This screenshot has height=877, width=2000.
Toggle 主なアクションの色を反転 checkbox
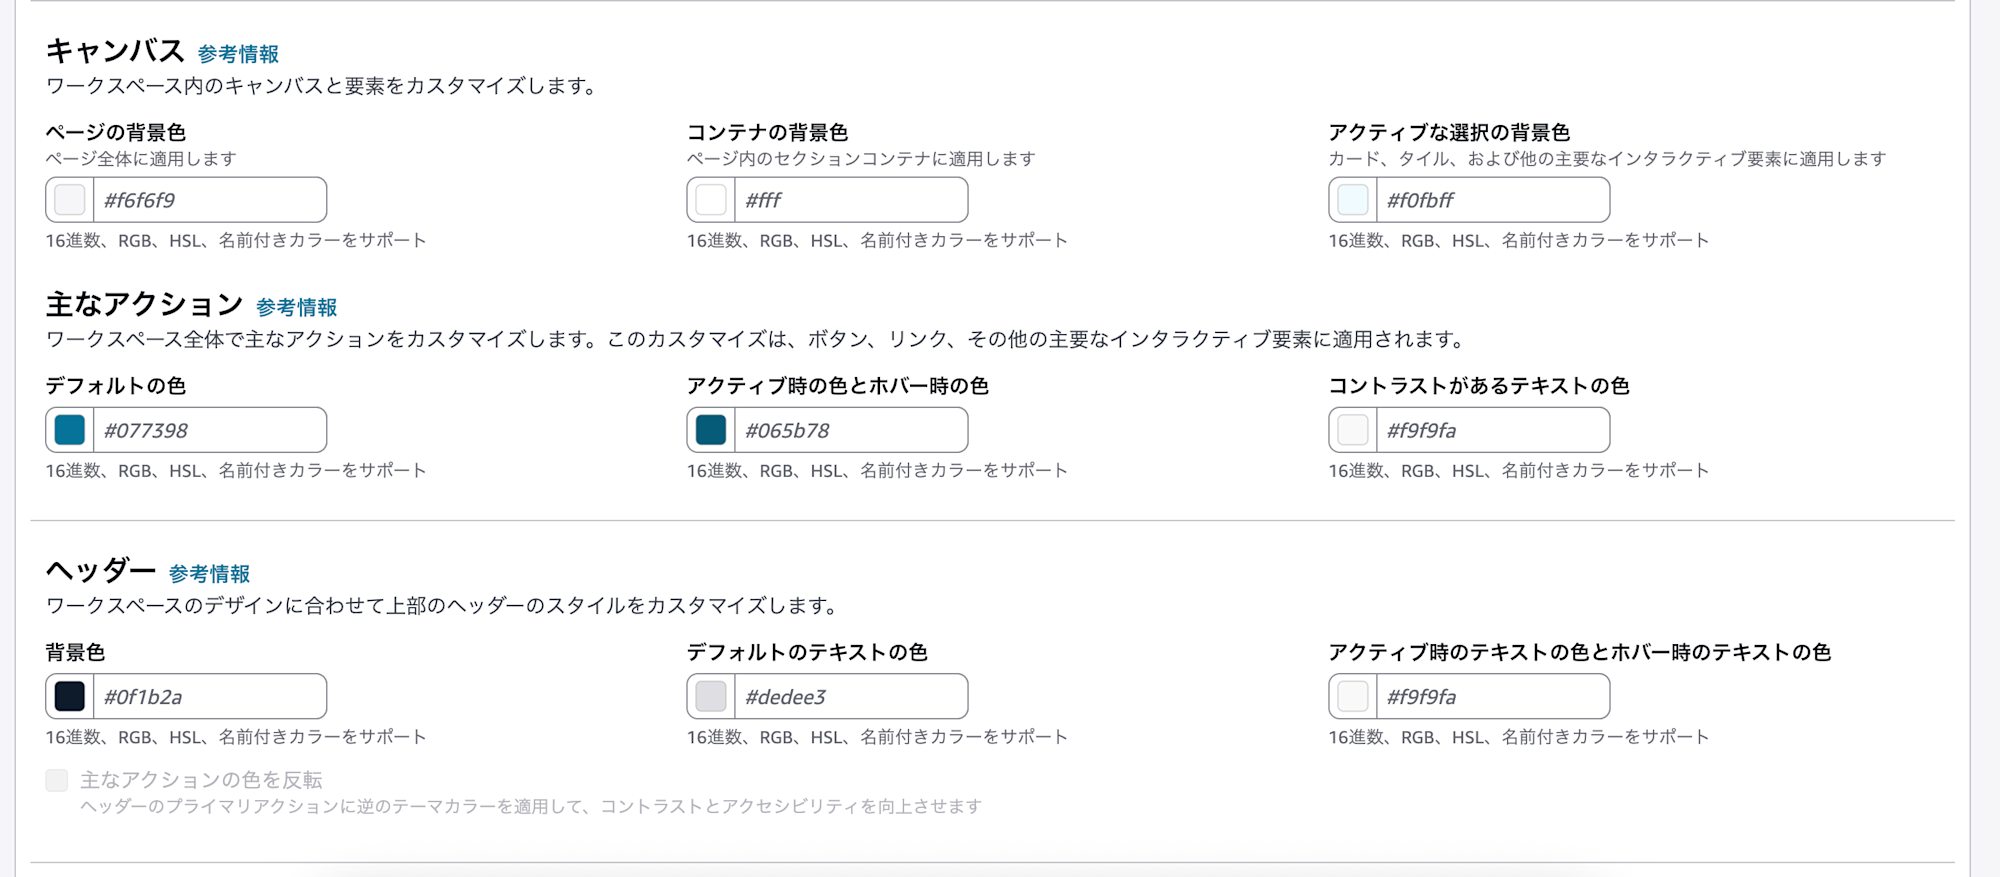[x=57, y=780]
